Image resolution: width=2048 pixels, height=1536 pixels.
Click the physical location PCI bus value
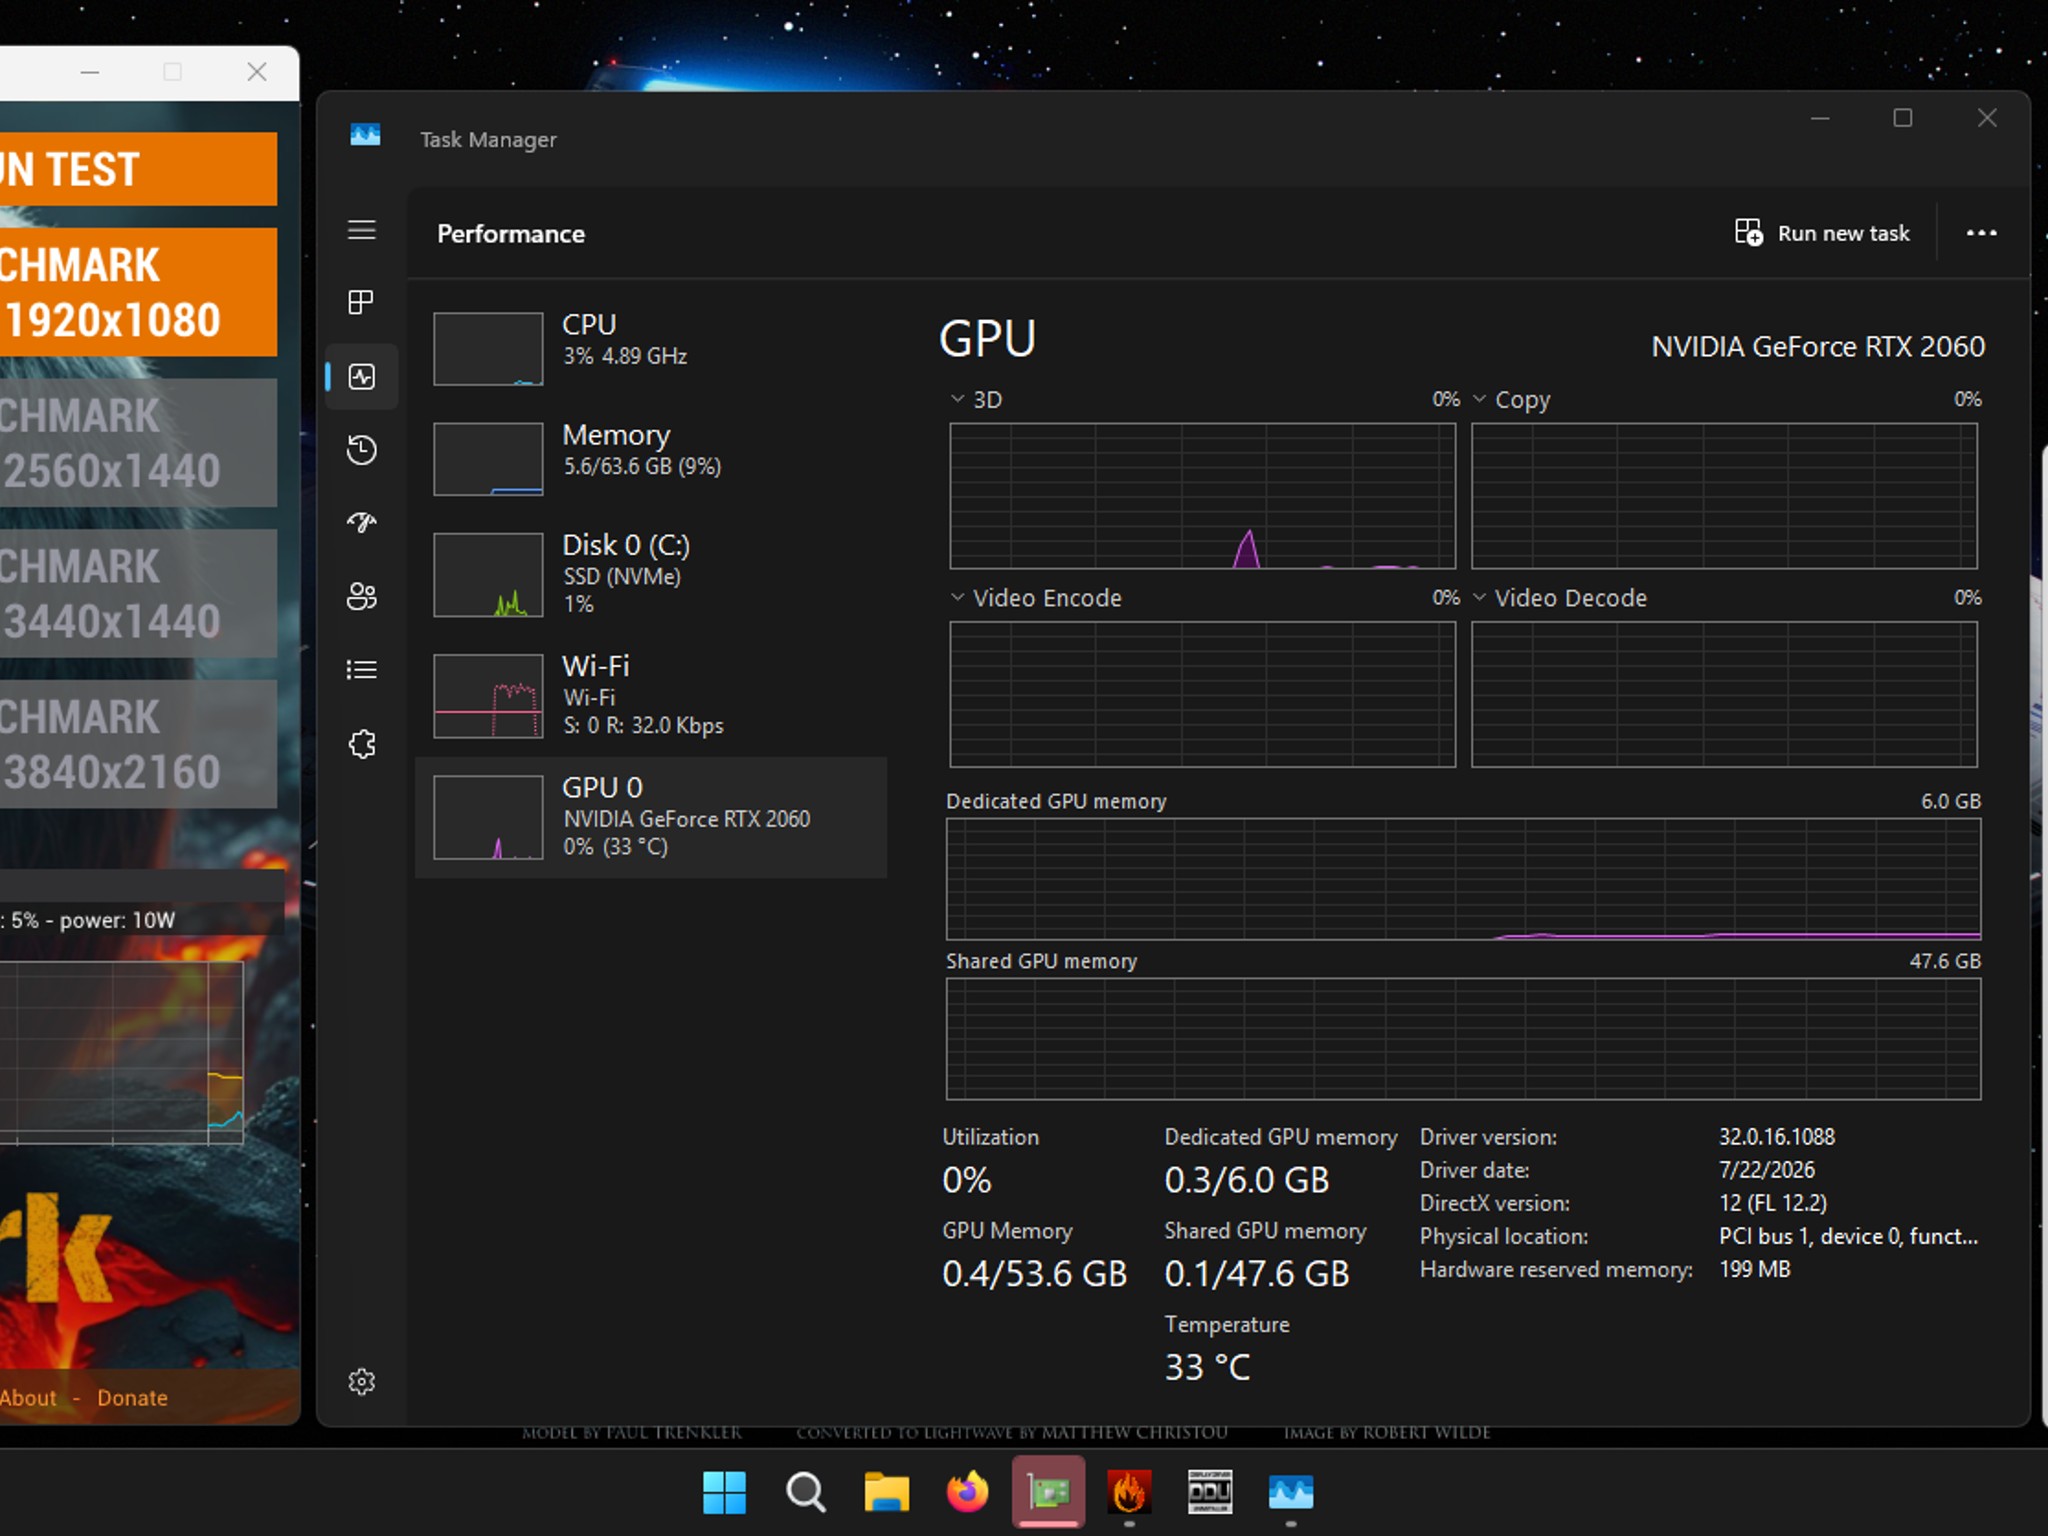point(1848,1236)
